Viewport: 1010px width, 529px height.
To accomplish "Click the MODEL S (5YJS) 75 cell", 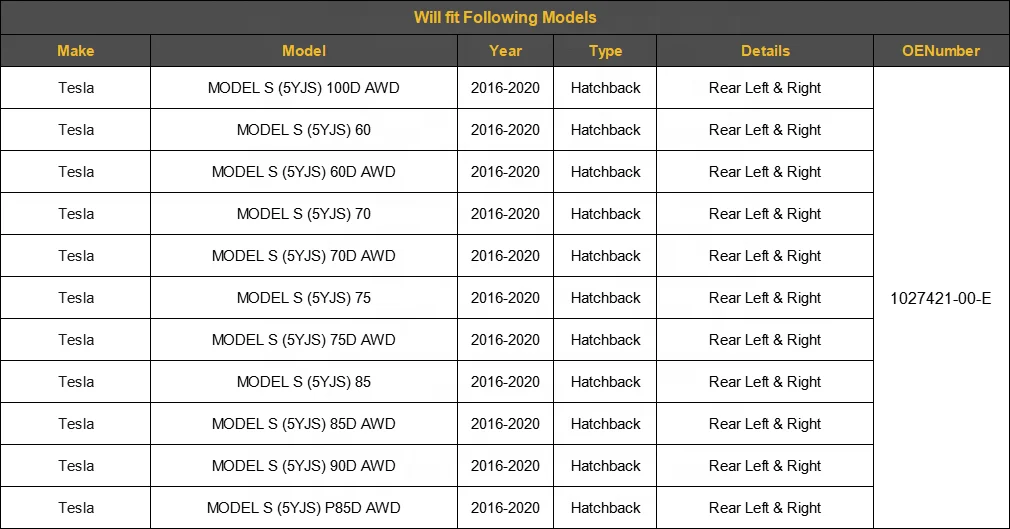I will pyautogui.click(x=304, y=298).
